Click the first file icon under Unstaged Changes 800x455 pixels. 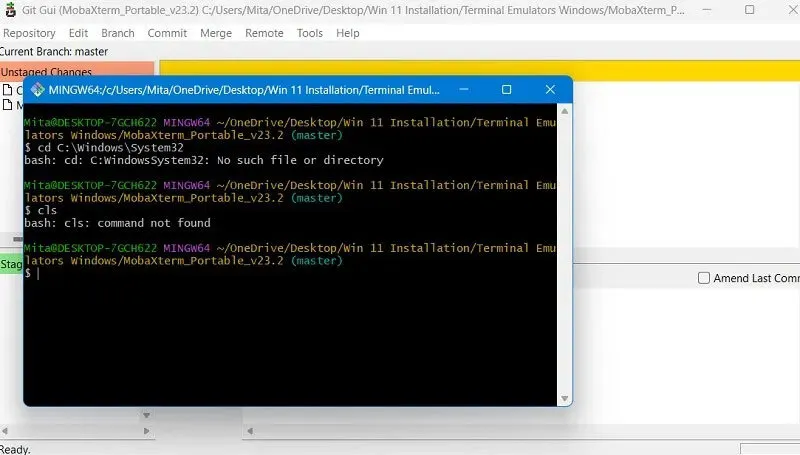tap(7, 90)
